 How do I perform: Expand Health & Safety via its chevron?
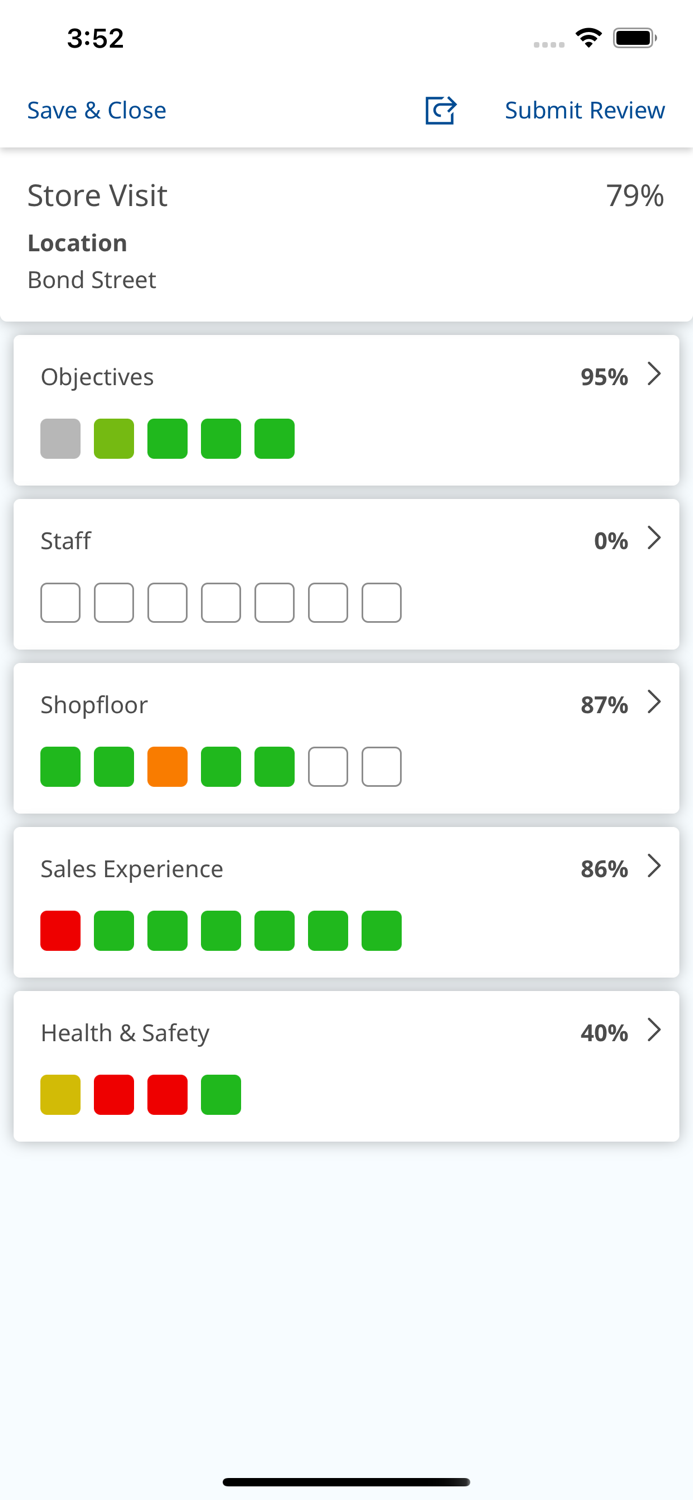click(655, 1030)
